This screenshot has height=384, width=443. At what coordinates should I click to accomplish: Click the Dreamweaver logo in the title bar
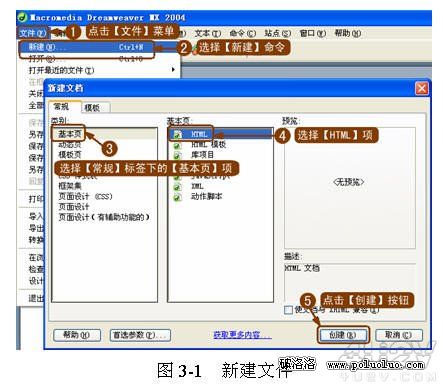click(22, 17)
